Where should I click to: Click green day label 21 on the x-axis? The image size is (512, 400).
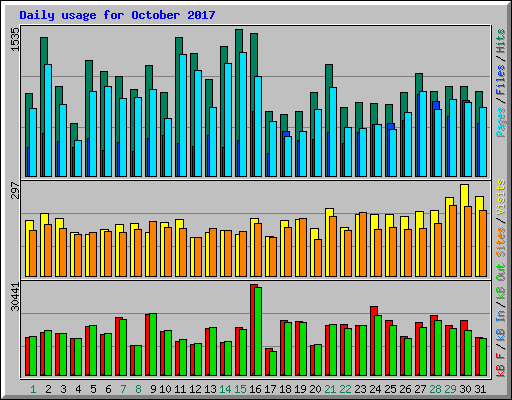330,389
